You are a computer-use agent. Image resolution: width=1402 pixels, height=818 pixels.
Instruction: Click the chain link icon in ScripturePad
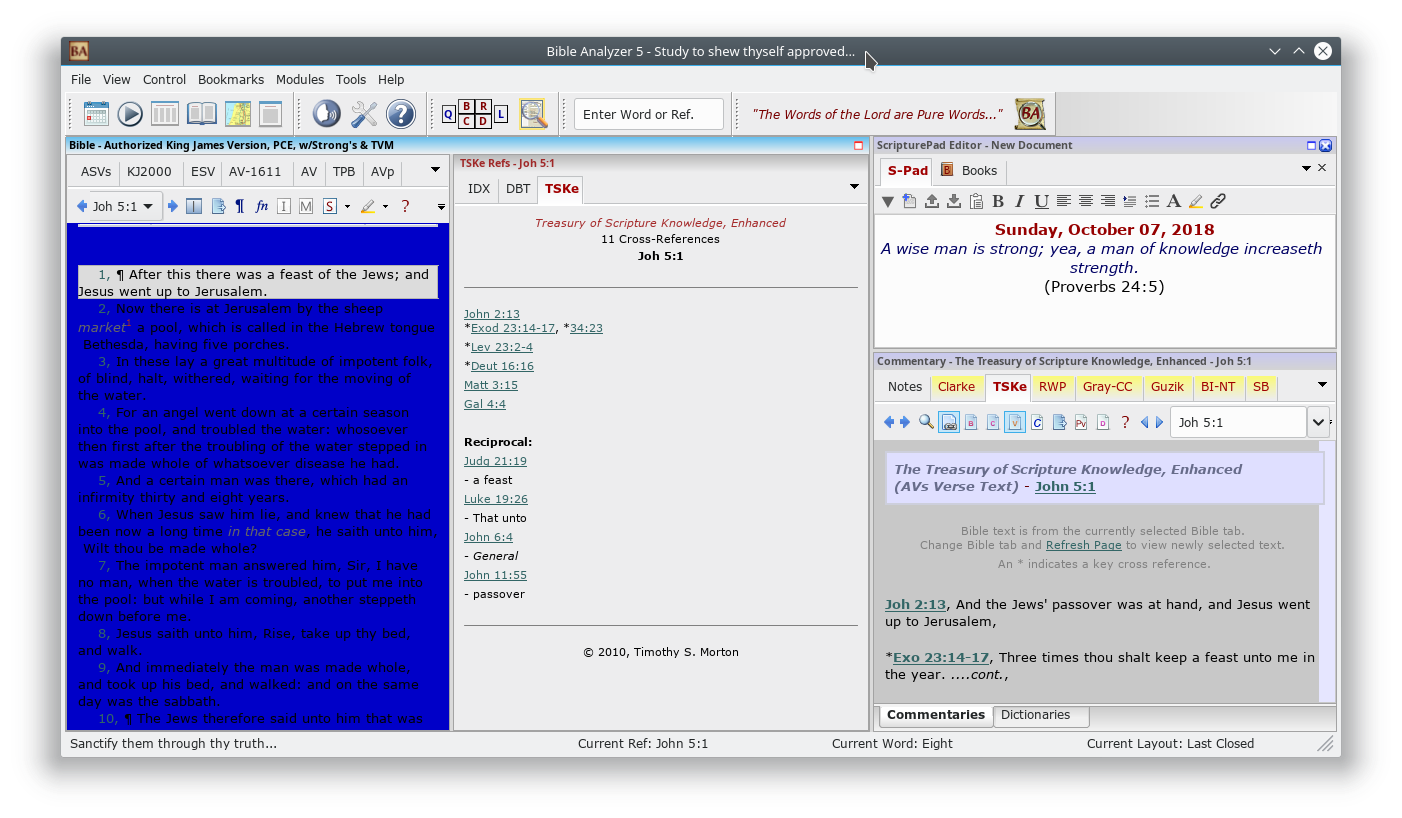click(1218, 201)
